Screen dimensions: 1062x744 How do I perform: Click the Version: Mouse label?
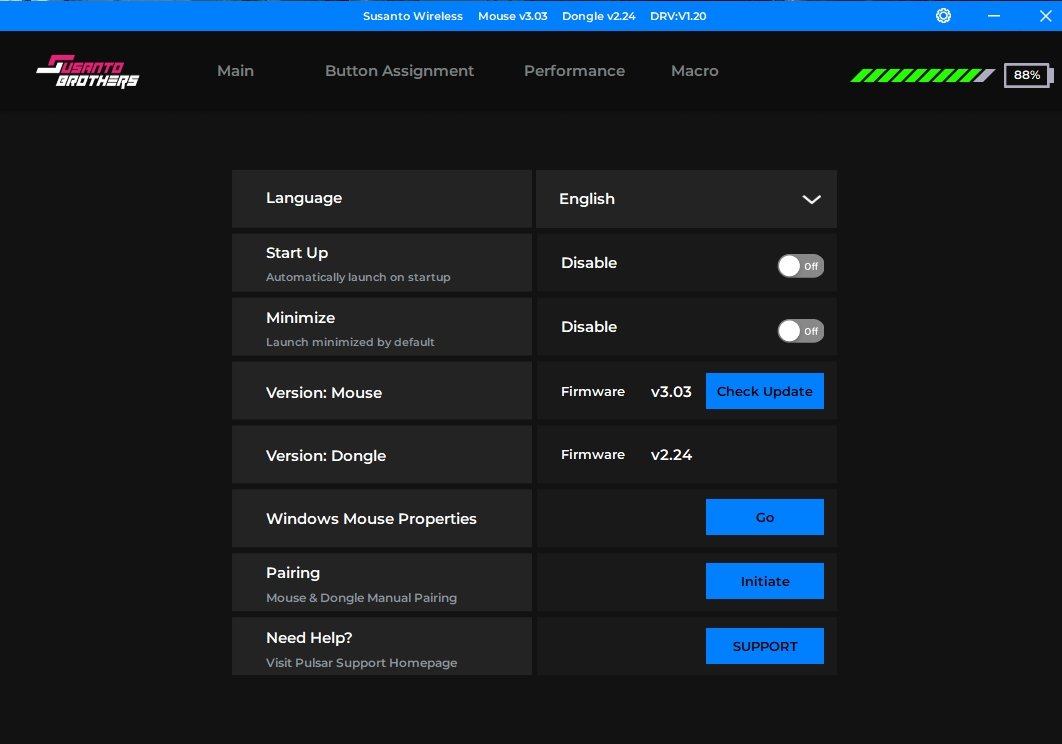pyautogui.click(x=324, y=392)
